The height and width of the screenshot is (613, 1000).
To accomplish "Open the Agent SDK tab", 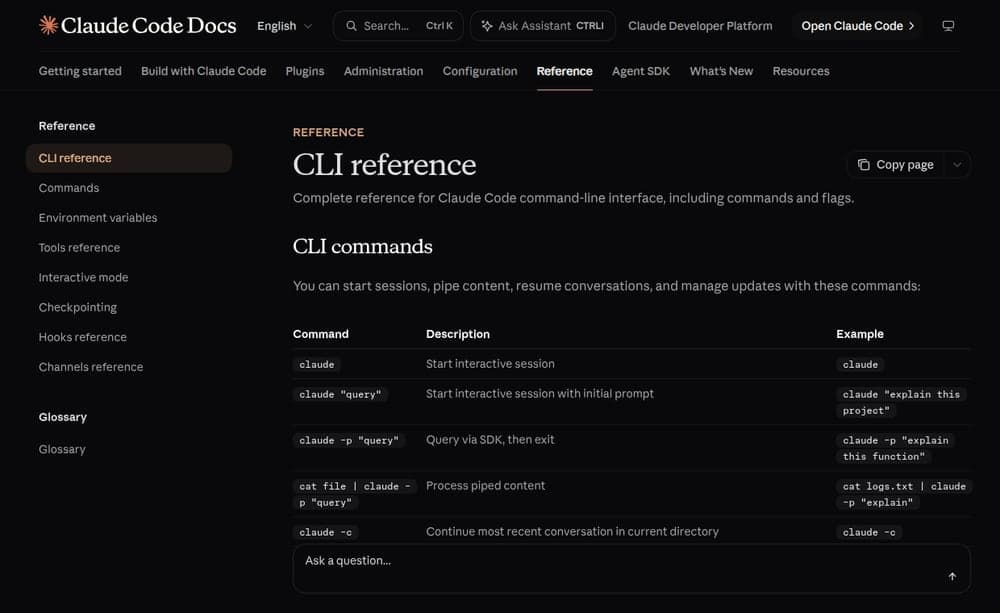I will pos(641,71).
